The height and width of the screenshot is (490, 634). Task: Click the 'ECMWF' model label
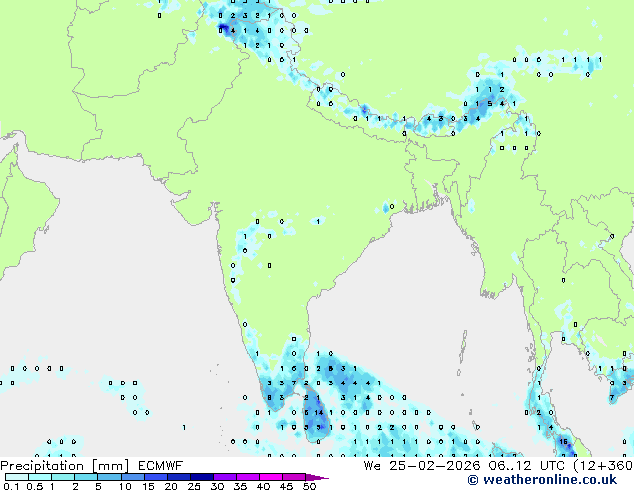pos(161,466)
